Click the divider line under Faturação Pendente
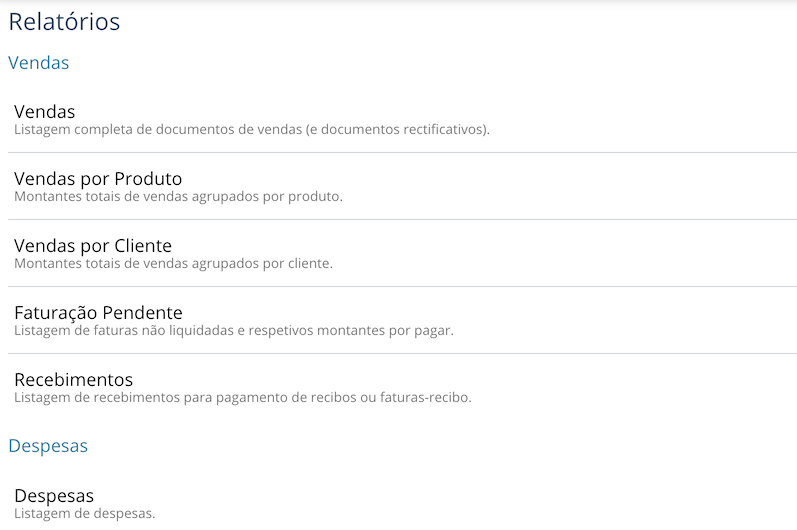 click(403, 354)
